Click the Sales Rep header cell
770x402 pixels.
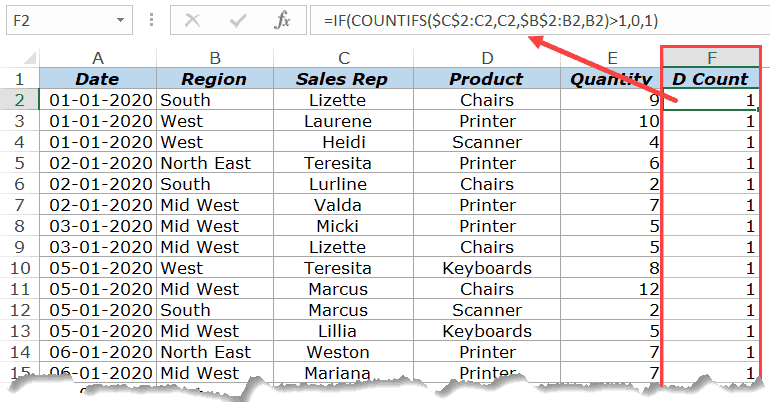[x=343, y=79]
